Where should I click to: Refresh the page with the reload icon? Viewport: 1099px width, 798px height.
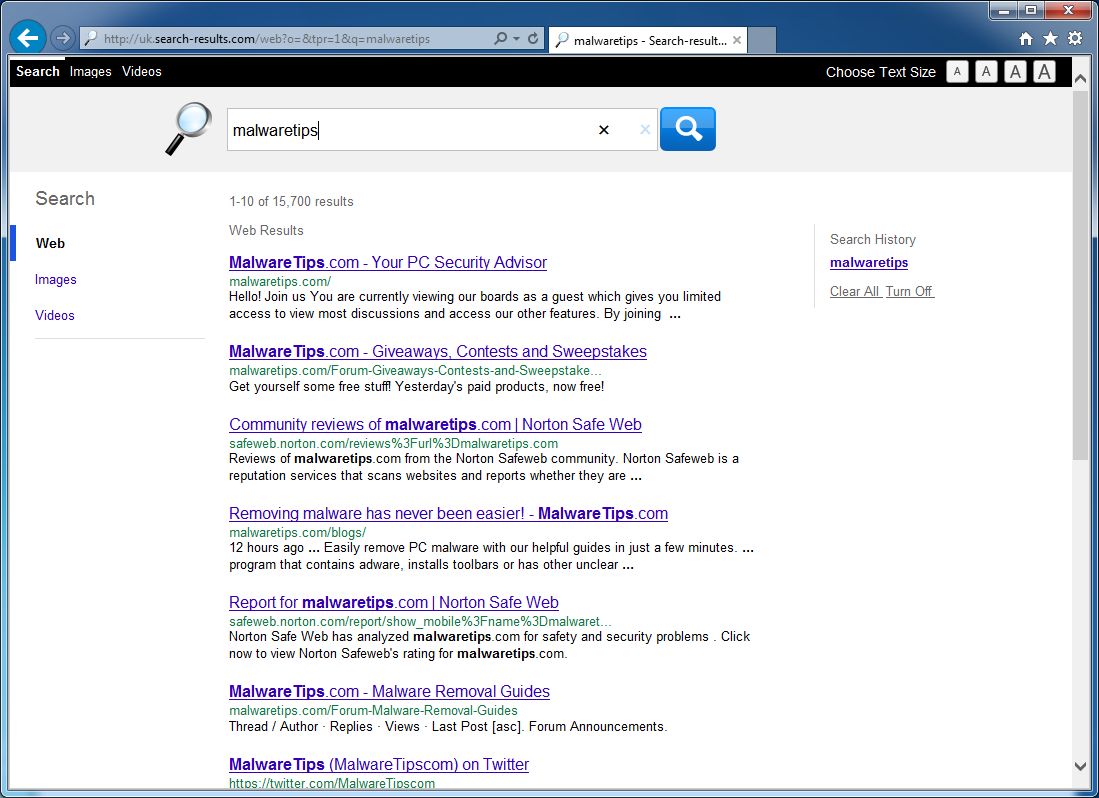[533, 39]
